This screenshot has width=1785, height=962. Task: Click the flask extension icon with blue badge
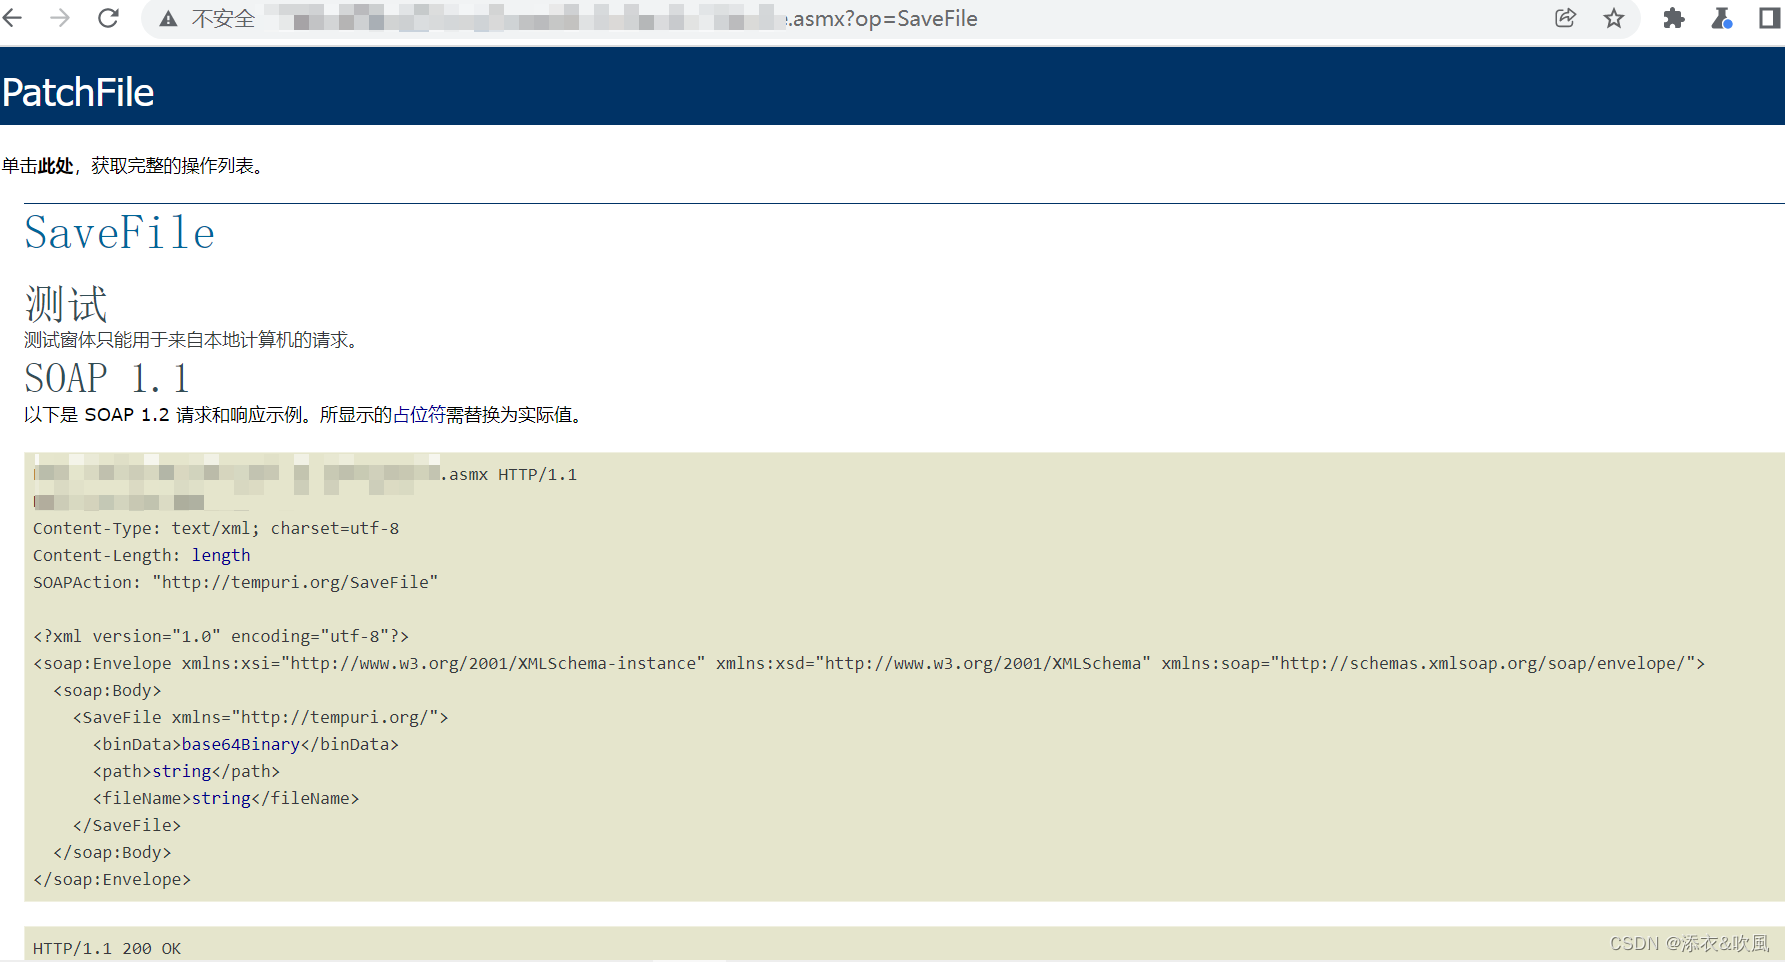[1722, 18]
